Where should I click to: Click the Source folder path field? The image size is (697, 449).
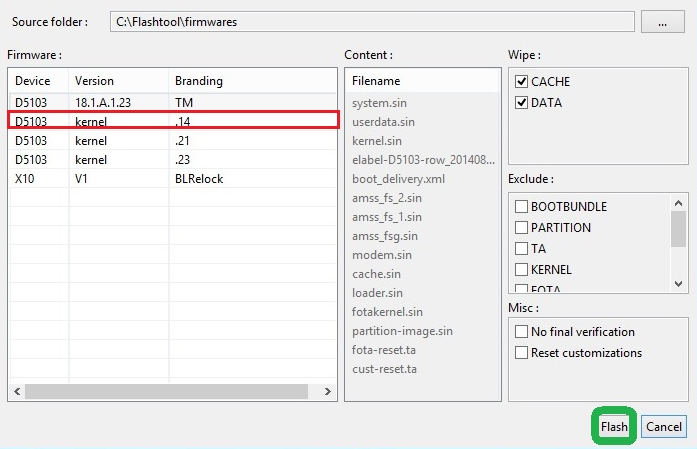pyautogui.click(x=368, y=21)
